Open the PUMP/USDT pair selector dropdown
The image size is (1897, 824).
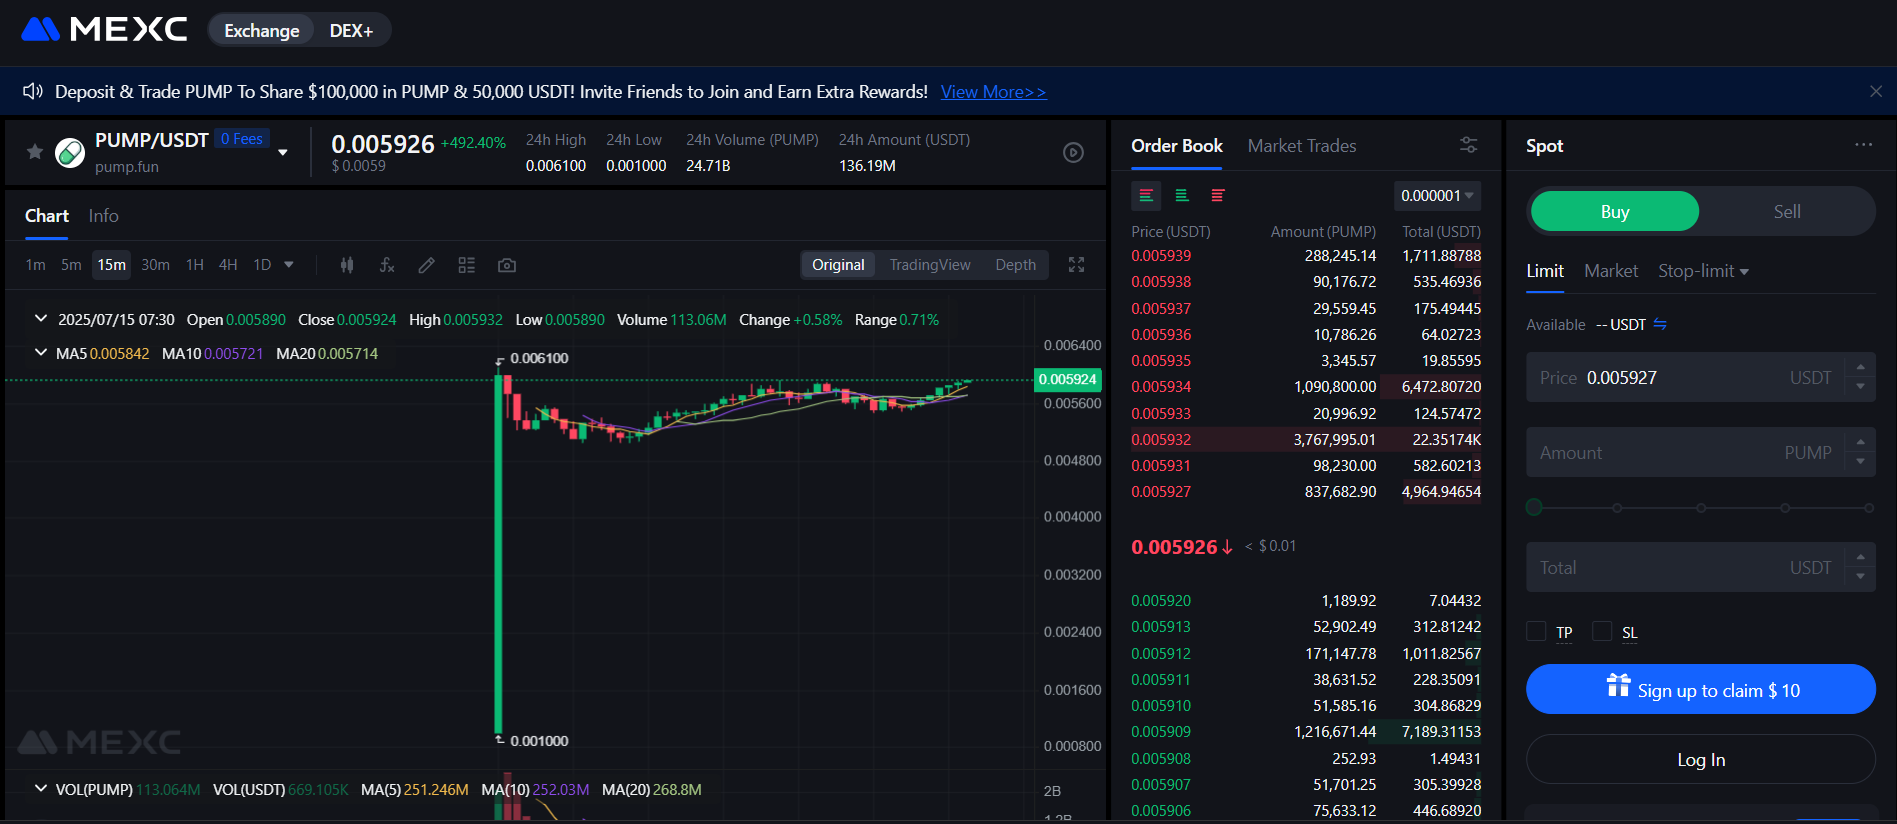tap(283, 152)
